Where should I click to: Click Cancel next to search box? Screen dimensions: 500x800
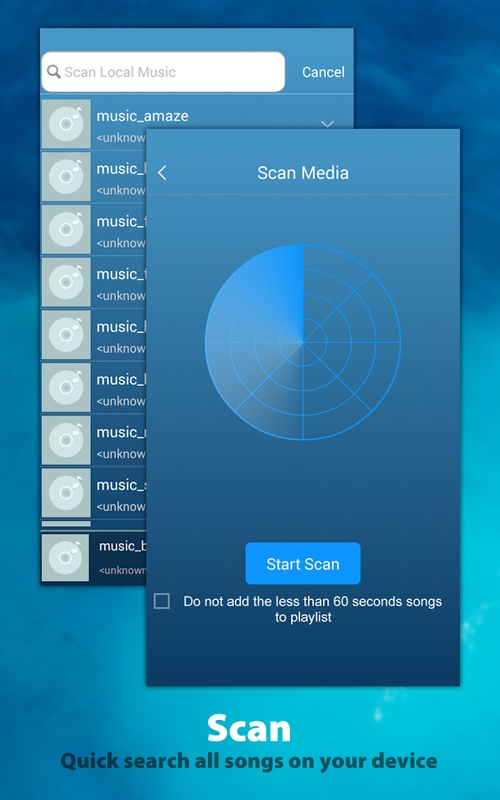323,72
